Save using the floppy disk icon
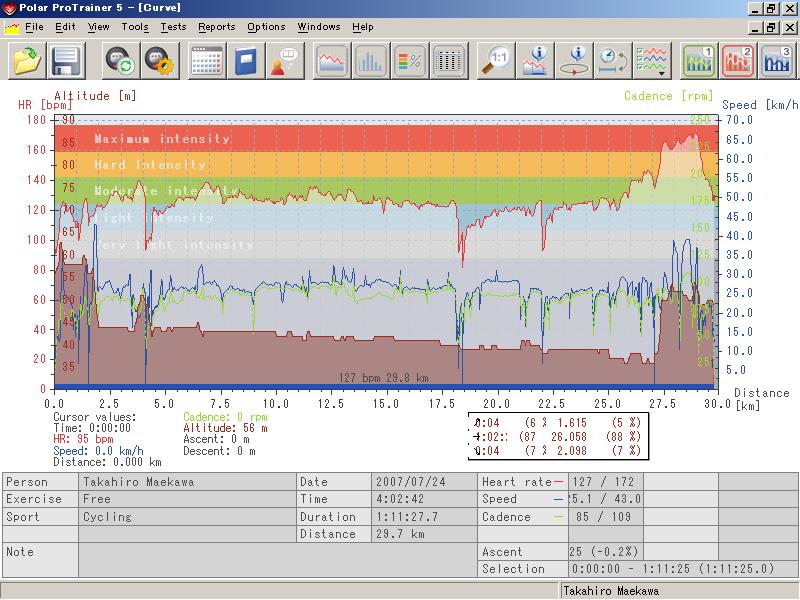This screenshot has width=800, height=600. (66, 61)
